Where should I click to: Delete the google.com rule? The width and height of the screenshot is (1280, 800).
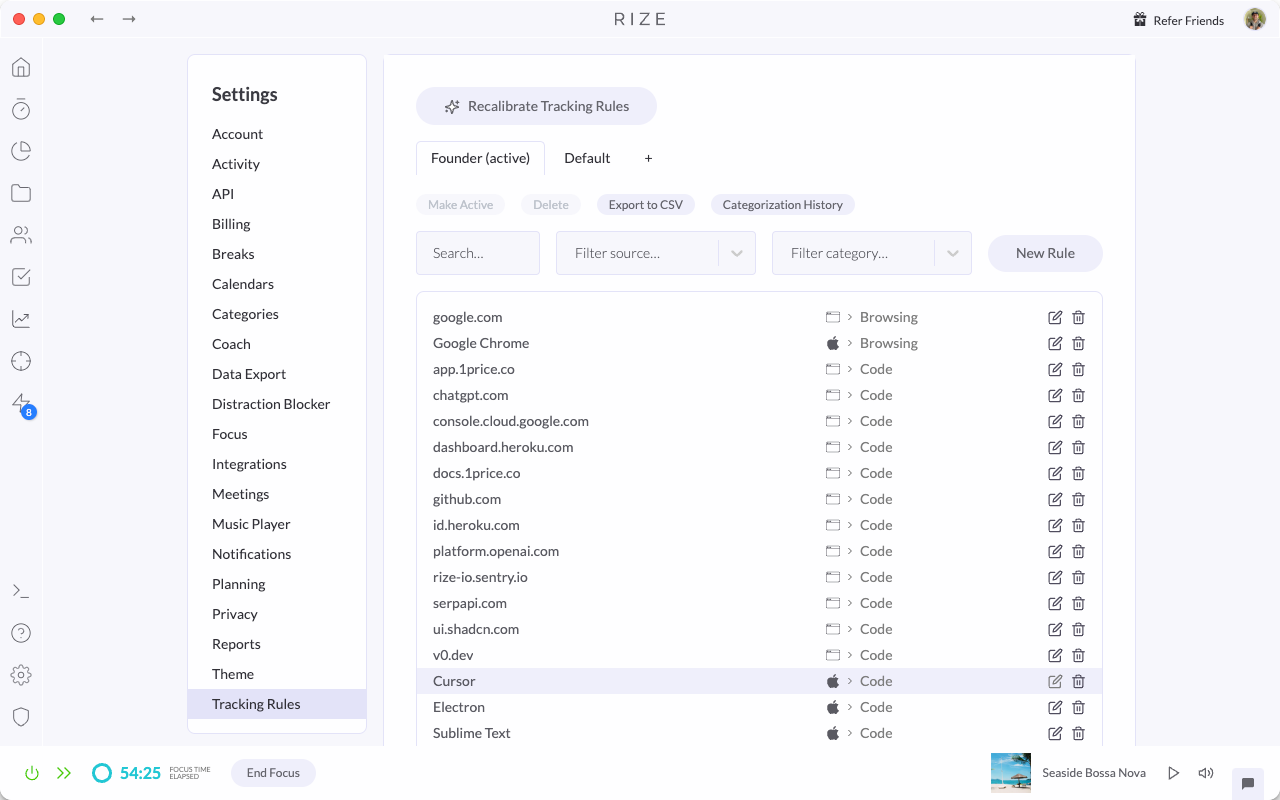coord(1079,317)
